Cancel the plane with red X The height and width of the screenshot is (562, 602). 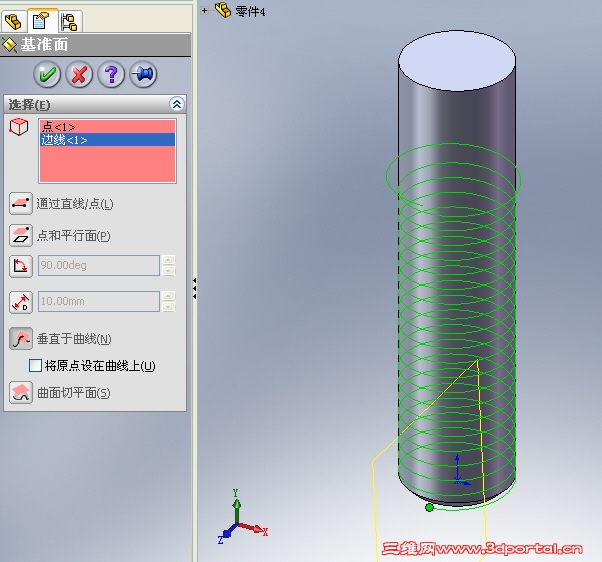[79, 74]
